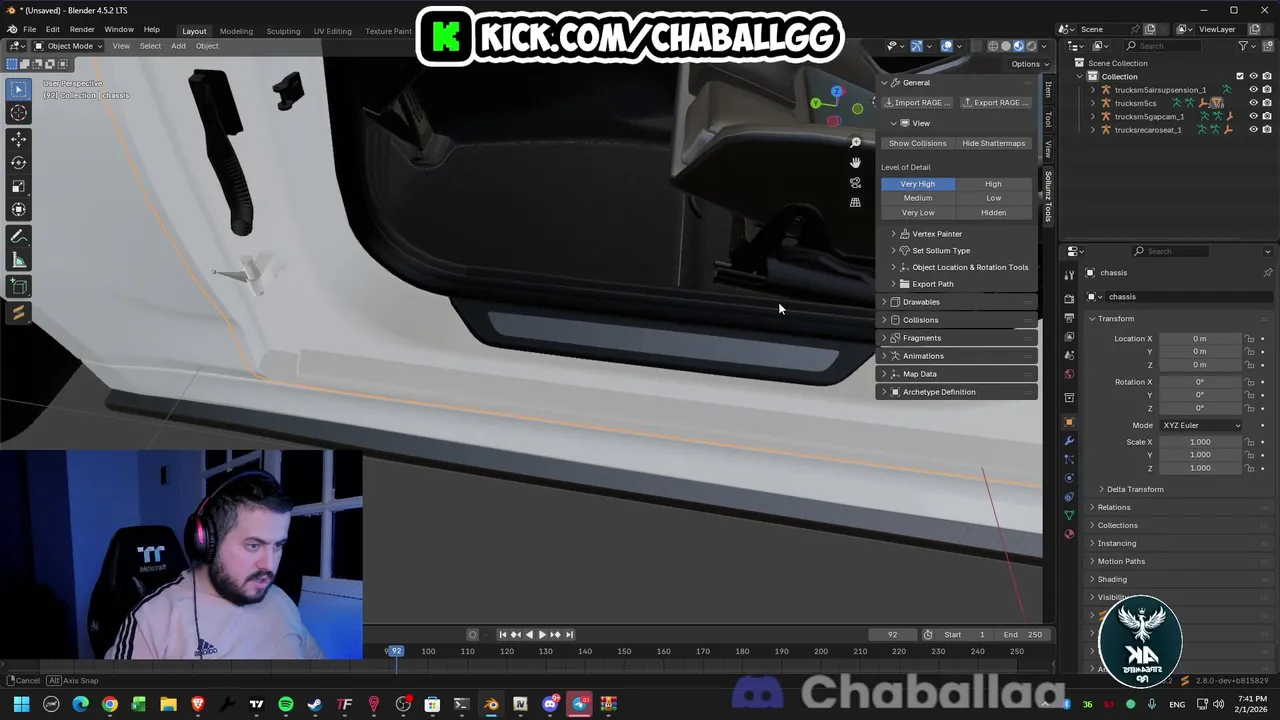1280x720 pixels.
Task: Click the viewport pan hand icon
Action: pos(855,163)
